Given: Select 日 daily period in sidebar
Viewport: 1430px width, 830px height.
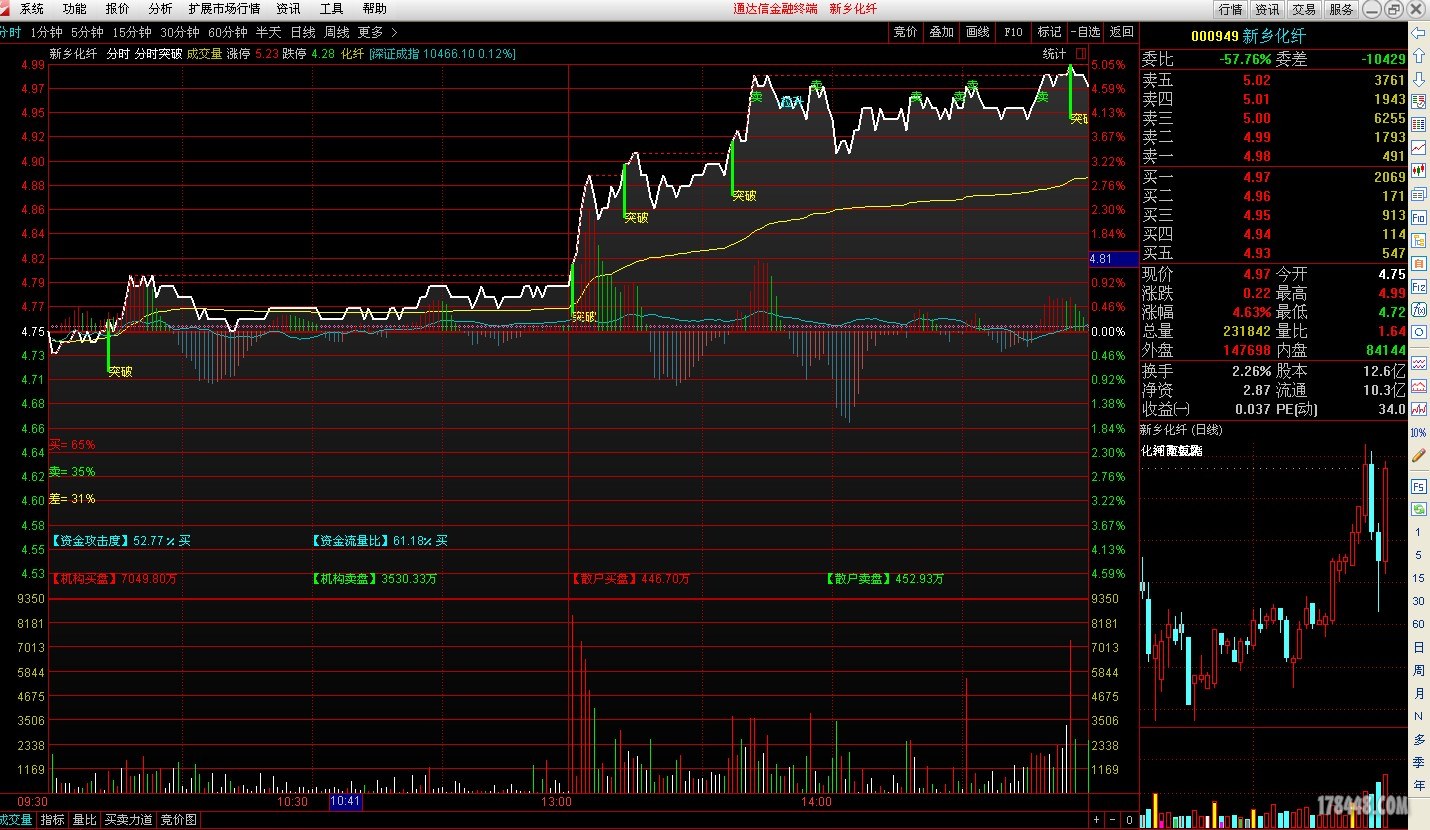Looking at the screenshot, I should click(1418, 647).
